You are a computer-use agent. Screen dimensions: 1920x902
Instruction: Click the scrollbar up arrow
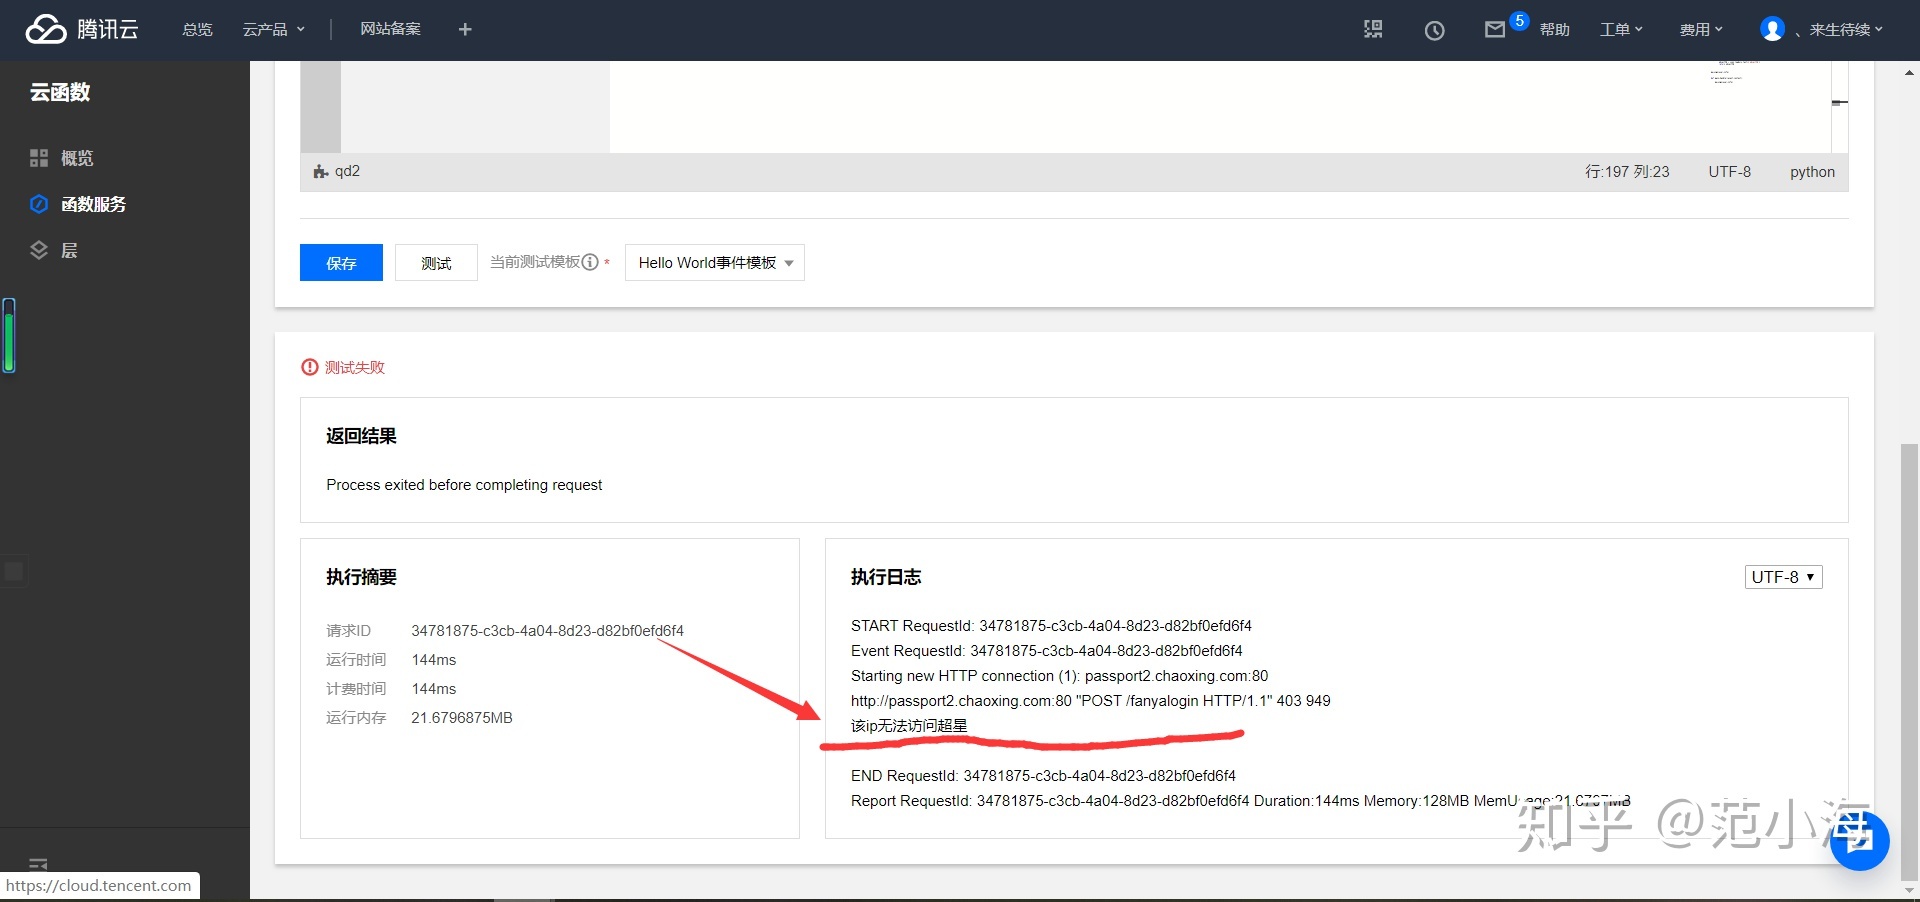point(1909,72)
